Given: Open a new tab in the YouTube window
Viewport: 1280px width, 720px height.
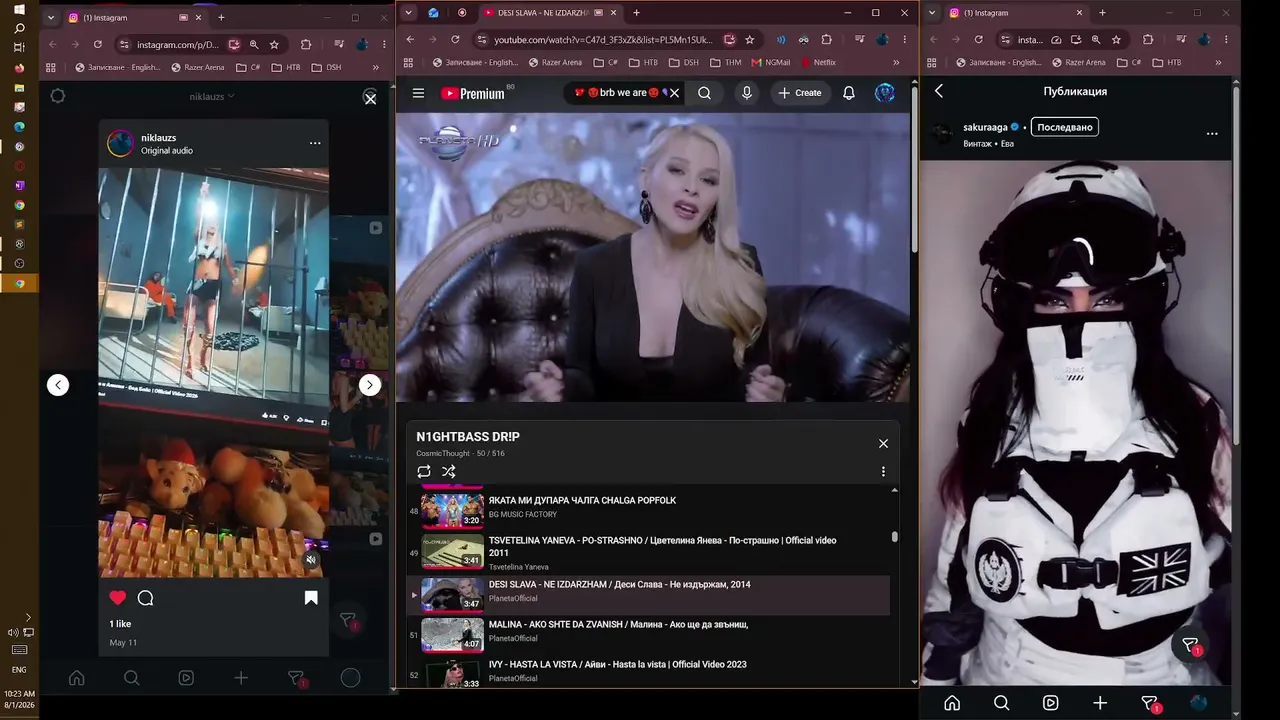Looking at the screenshot, I should [636, 13].
